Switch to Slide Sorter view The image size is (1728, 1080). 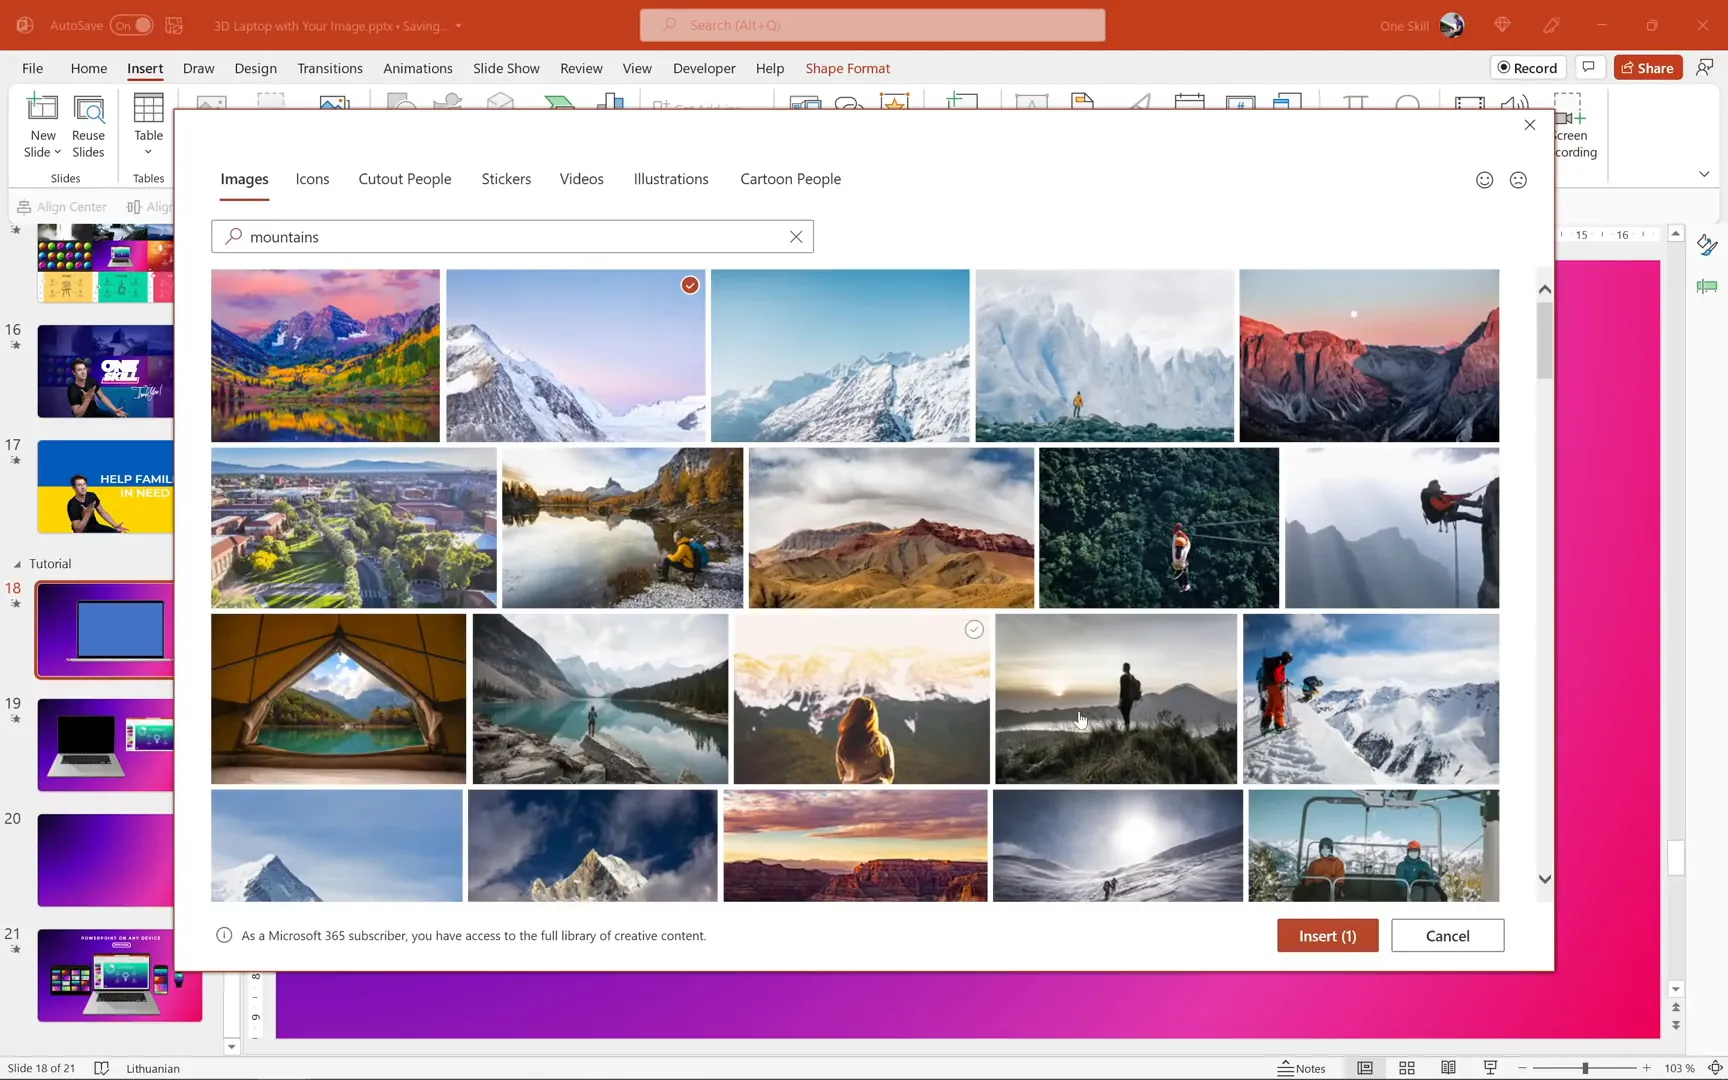pyautogui.click(x=1406, y=1068)
